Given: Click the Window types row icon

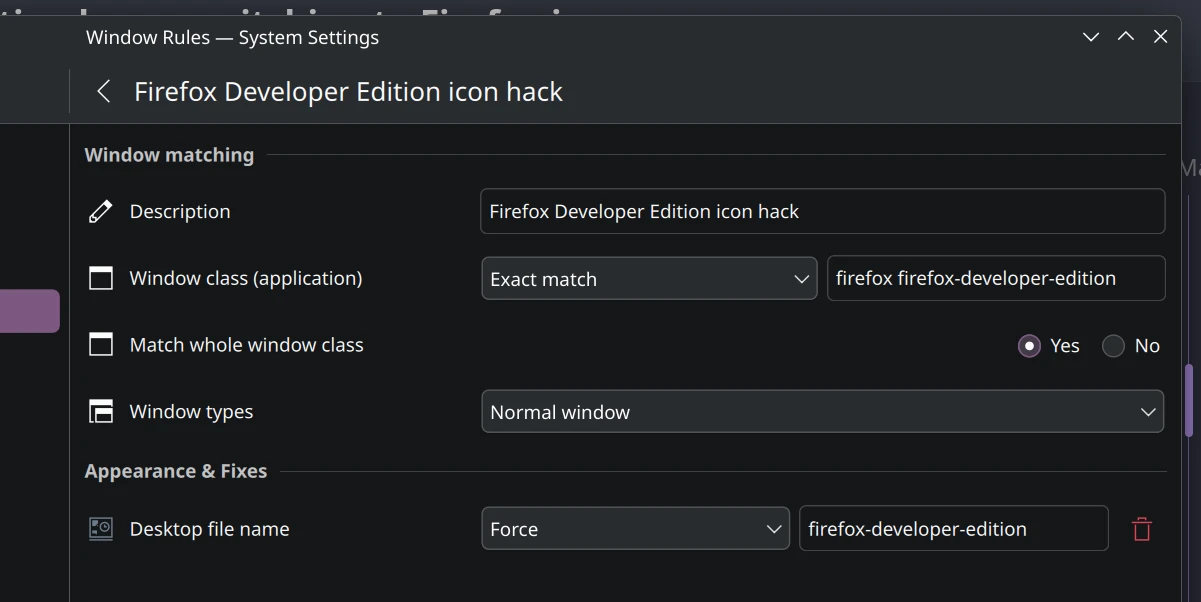Looking at the screenshot, I should point(101,412).
